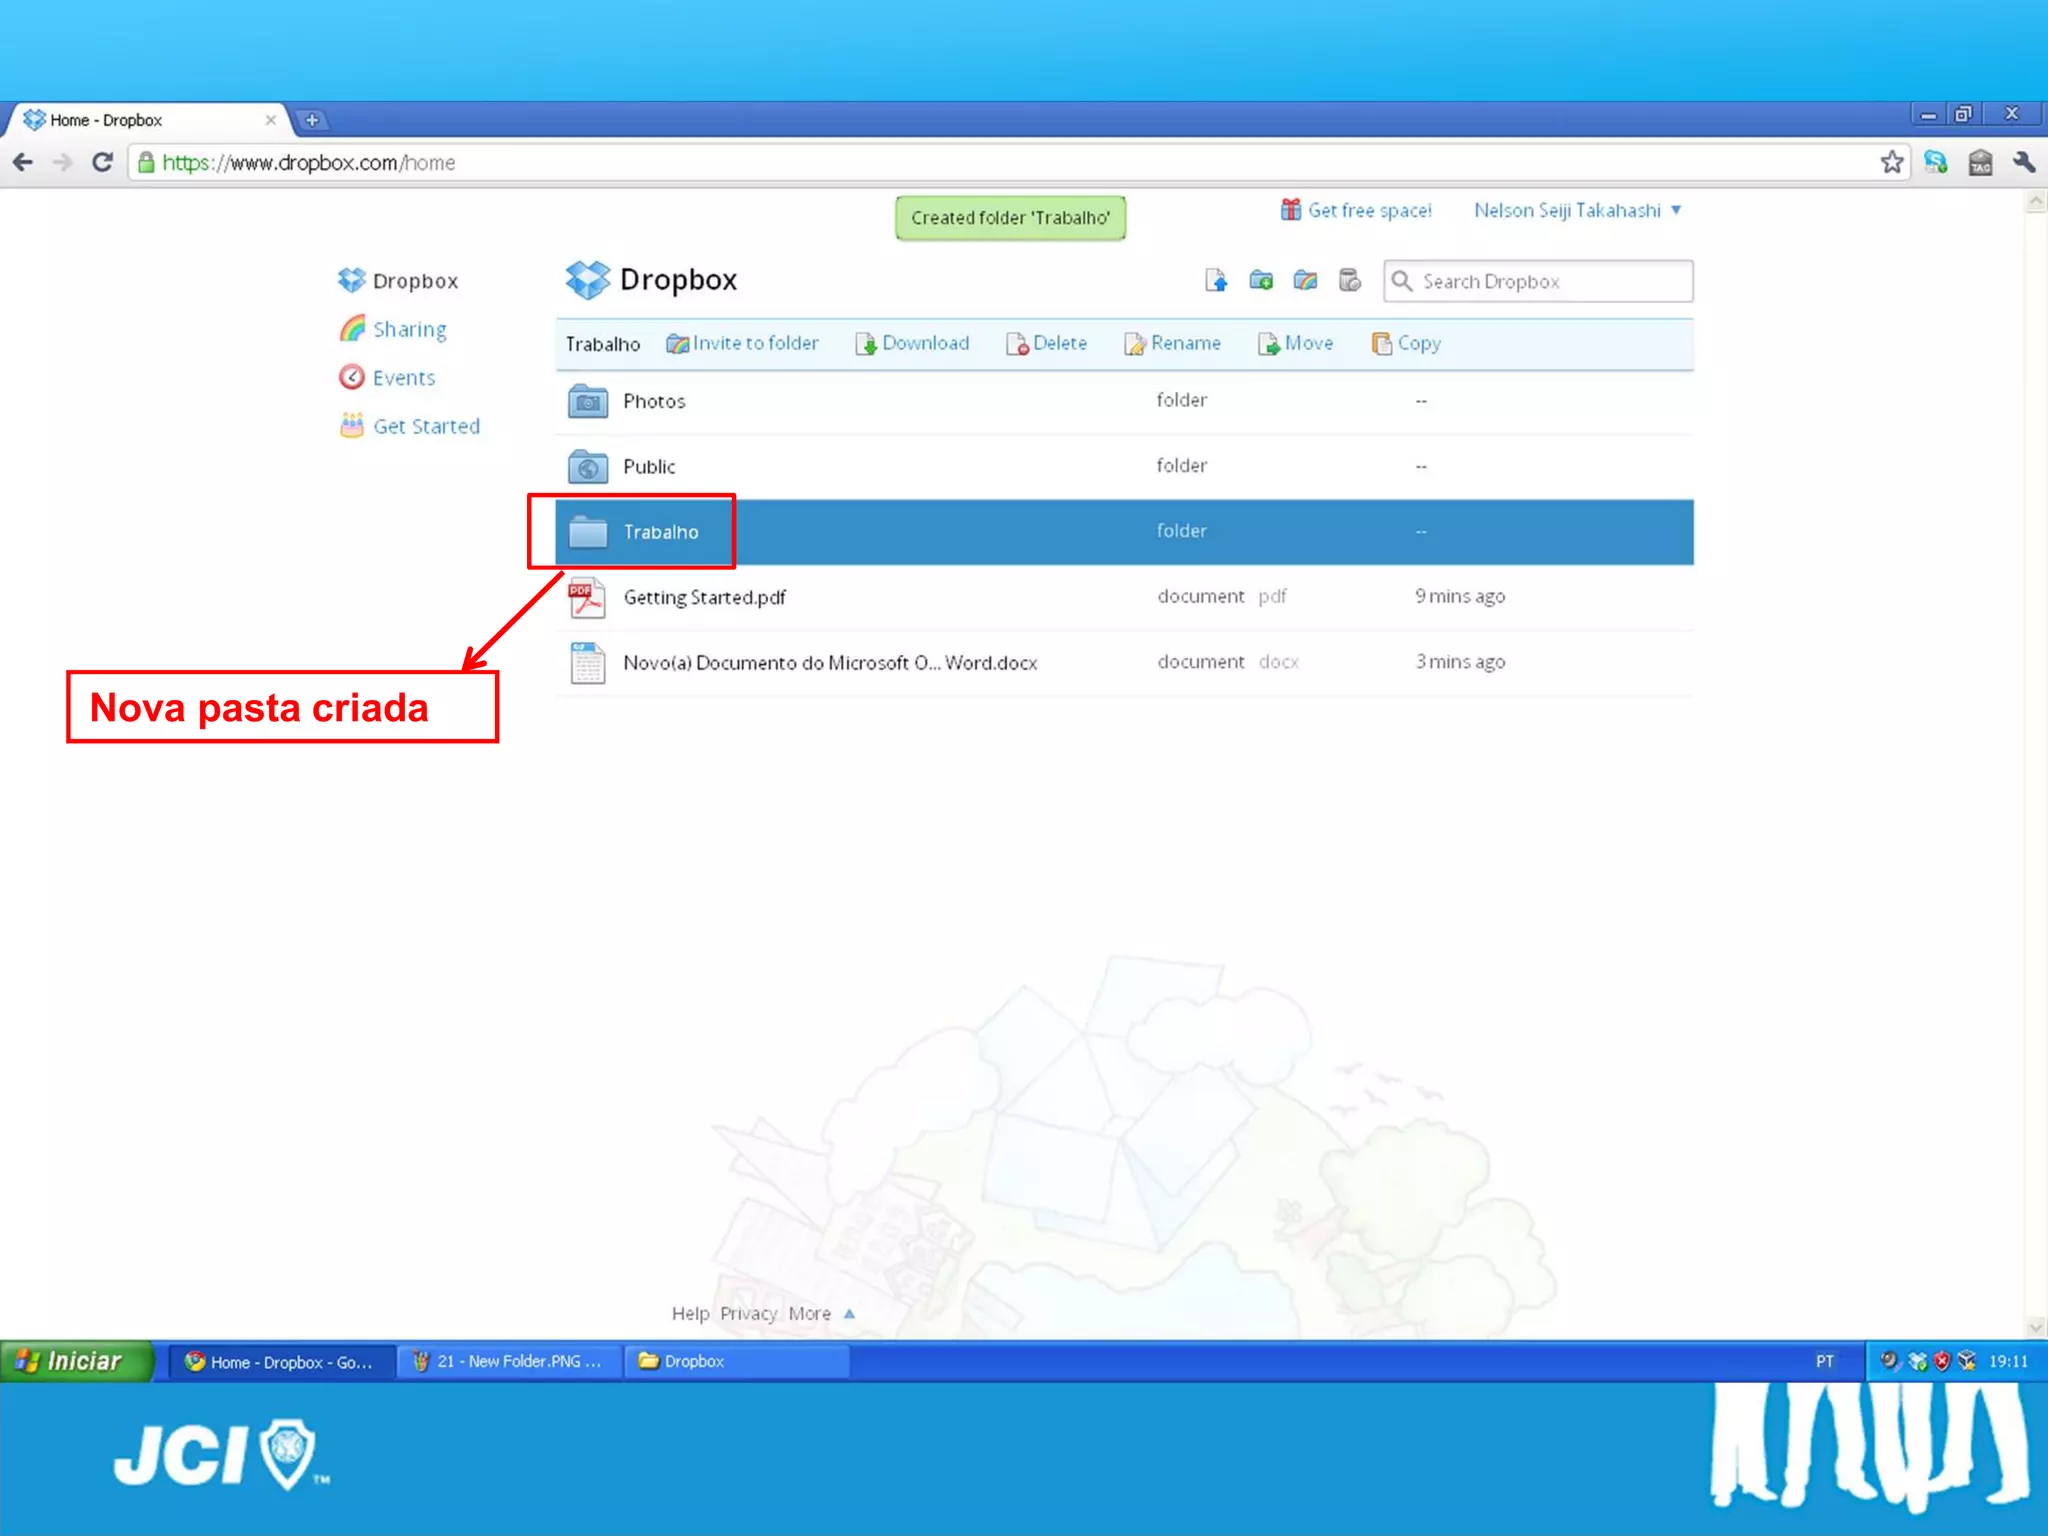Viewport: 2048px width, 1536px height.
Task: Open a new browser tab
Action: click(312, 120)
